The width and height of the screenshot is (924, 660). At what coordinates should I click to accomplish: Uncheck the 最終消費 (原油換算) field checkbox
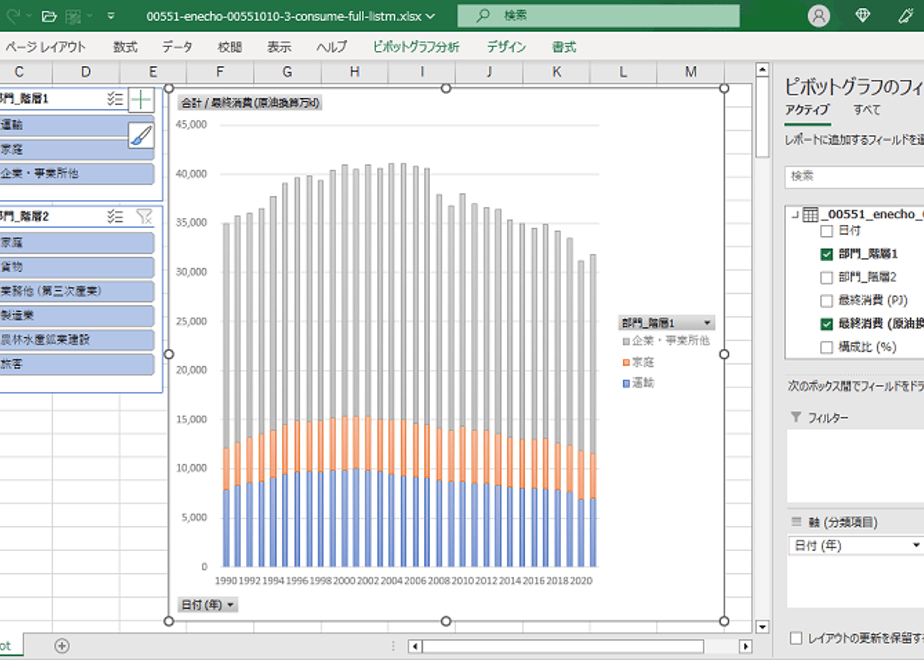click(x=827, y=324)
